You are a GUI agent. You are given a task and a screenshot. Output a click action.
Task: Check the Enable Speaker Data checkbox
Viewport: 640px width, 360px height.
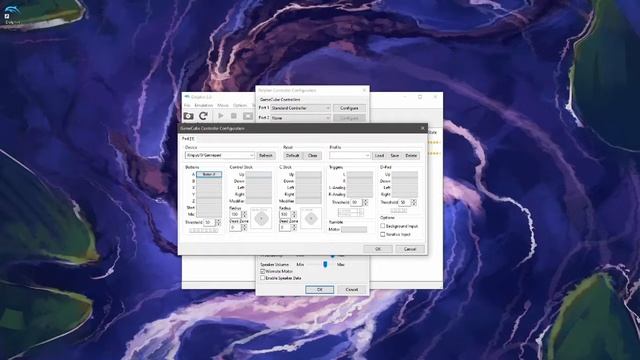pos(263,278)
